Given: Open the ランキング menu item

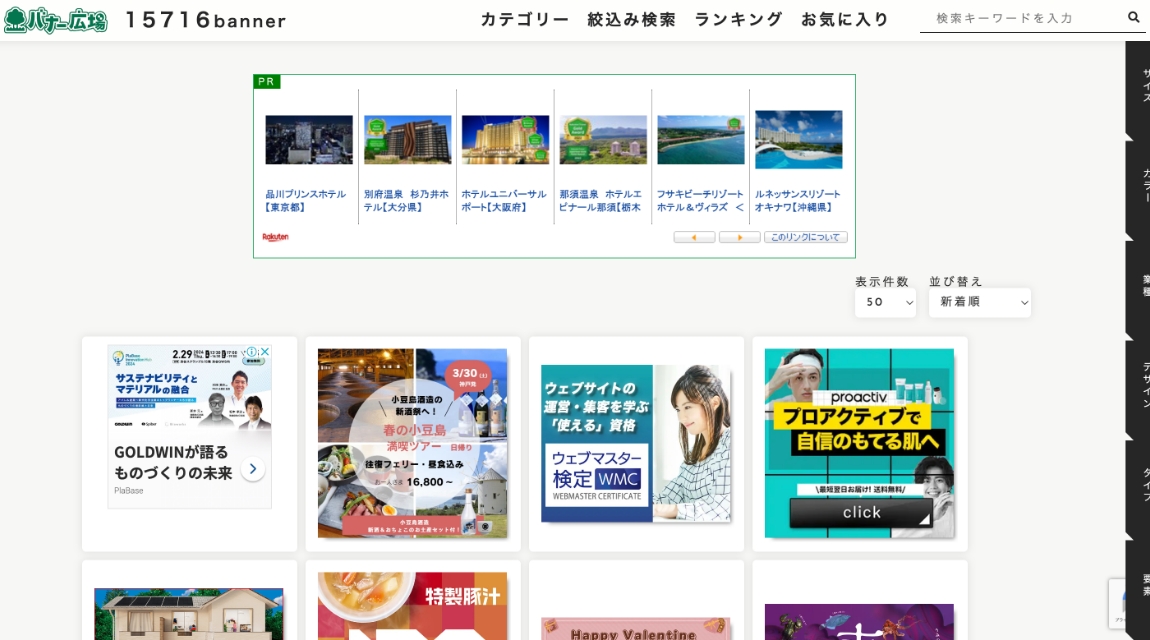Looking at the screenshot, I should (739, 20).
